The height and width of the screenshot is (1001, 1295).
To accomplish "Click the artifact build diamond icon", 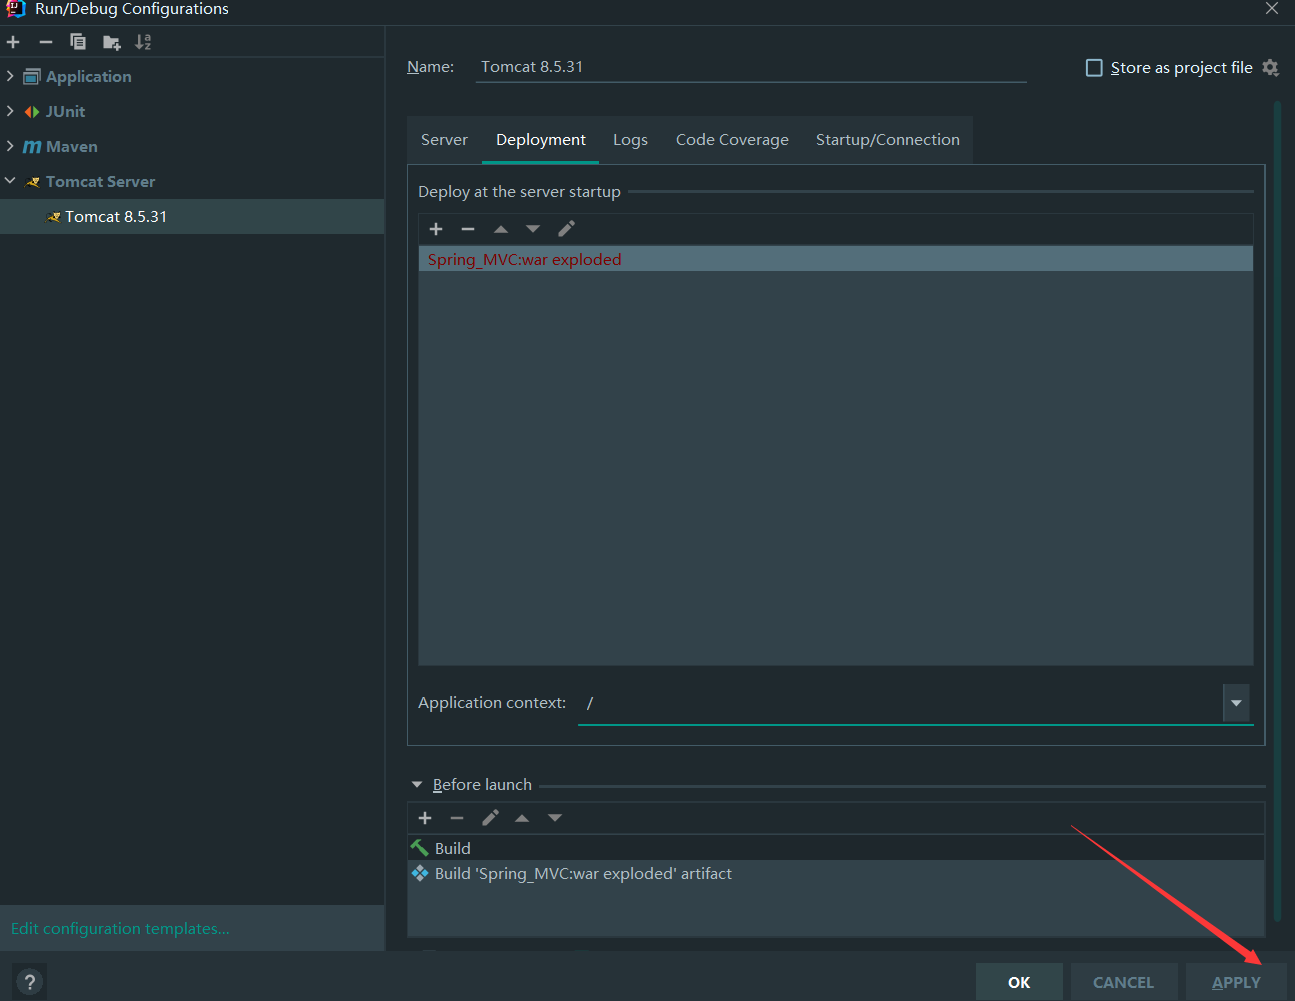I will (x=420, y=873).
